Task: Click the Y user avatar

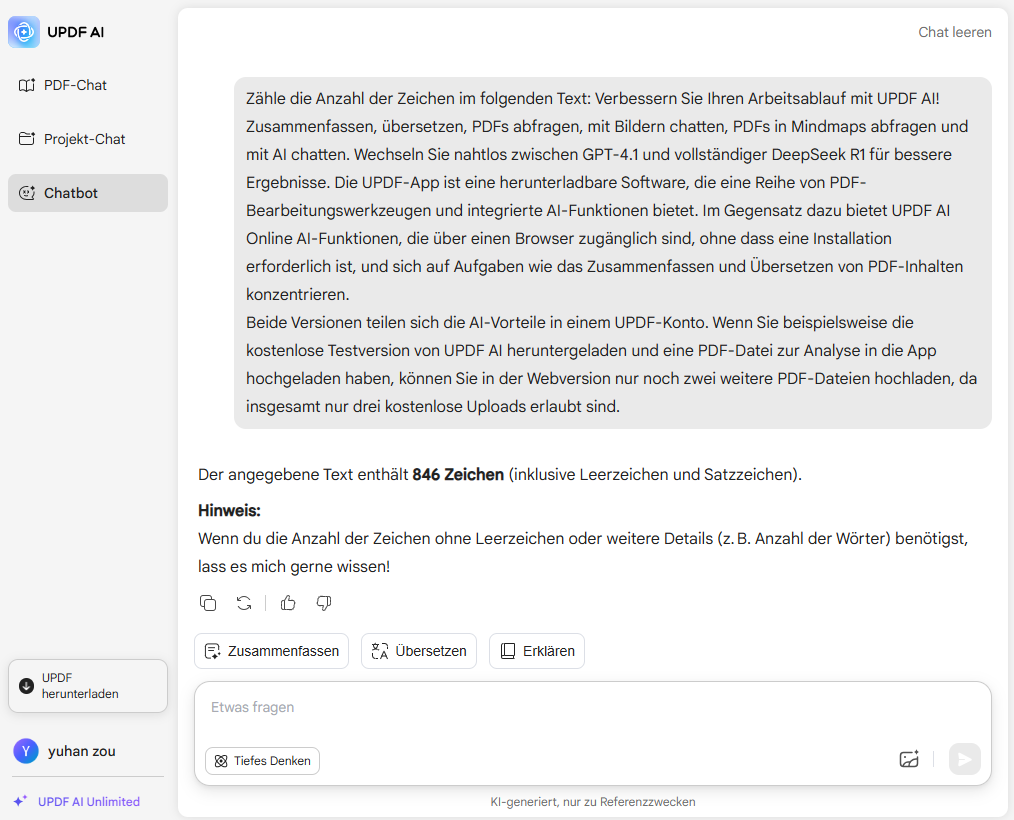Action: 26,751
